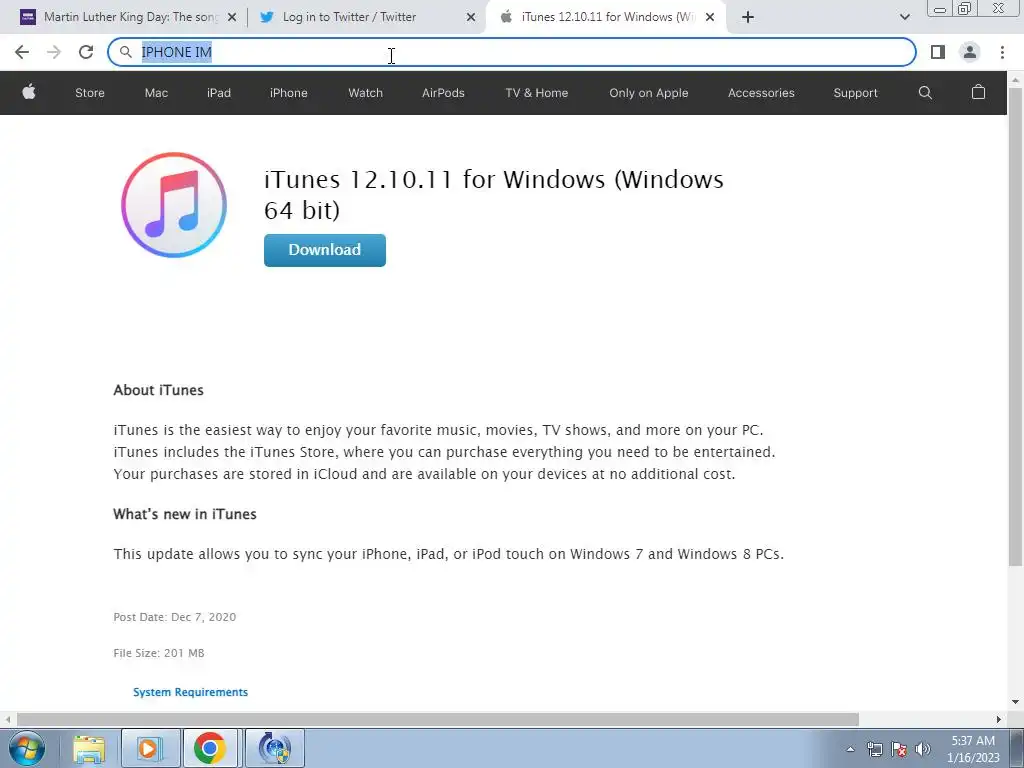Click the blue Download button
Screen dimensions: 1024x768
(x=325, y=250)
